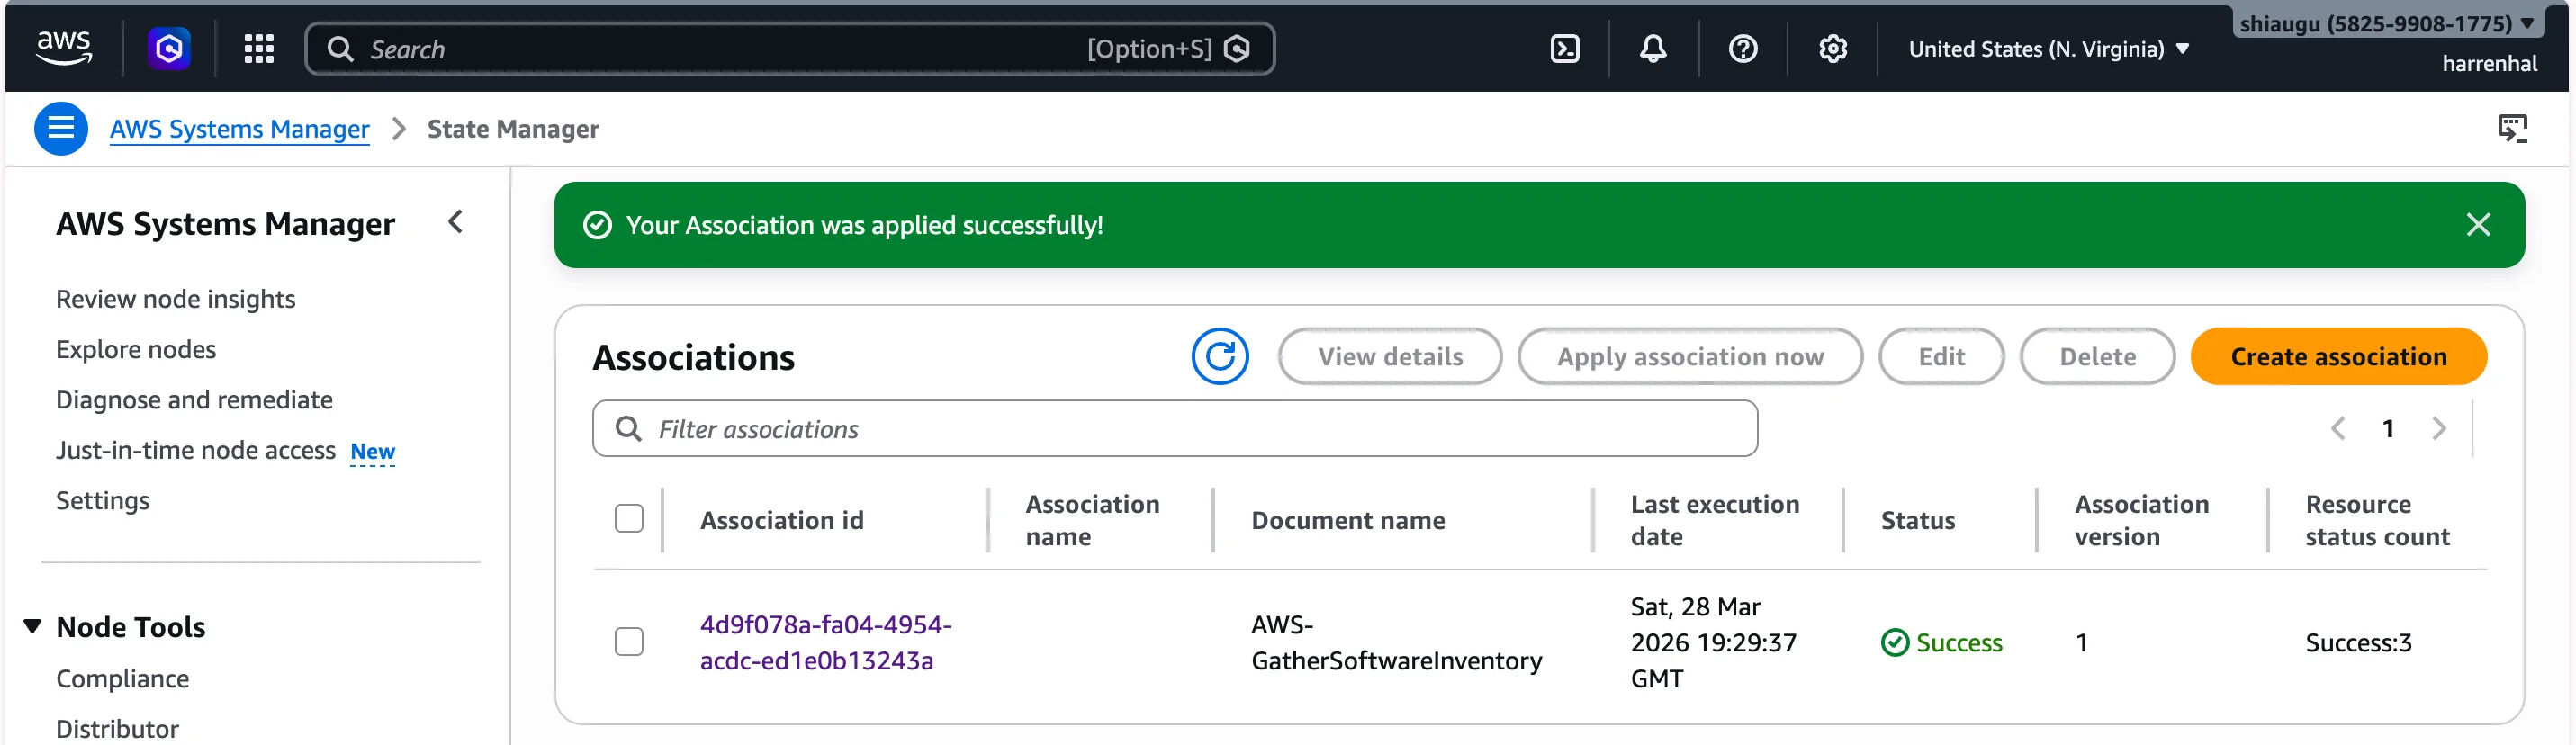Click the green success check icon in banner
2576x745 pixels.
pos(597,225)
